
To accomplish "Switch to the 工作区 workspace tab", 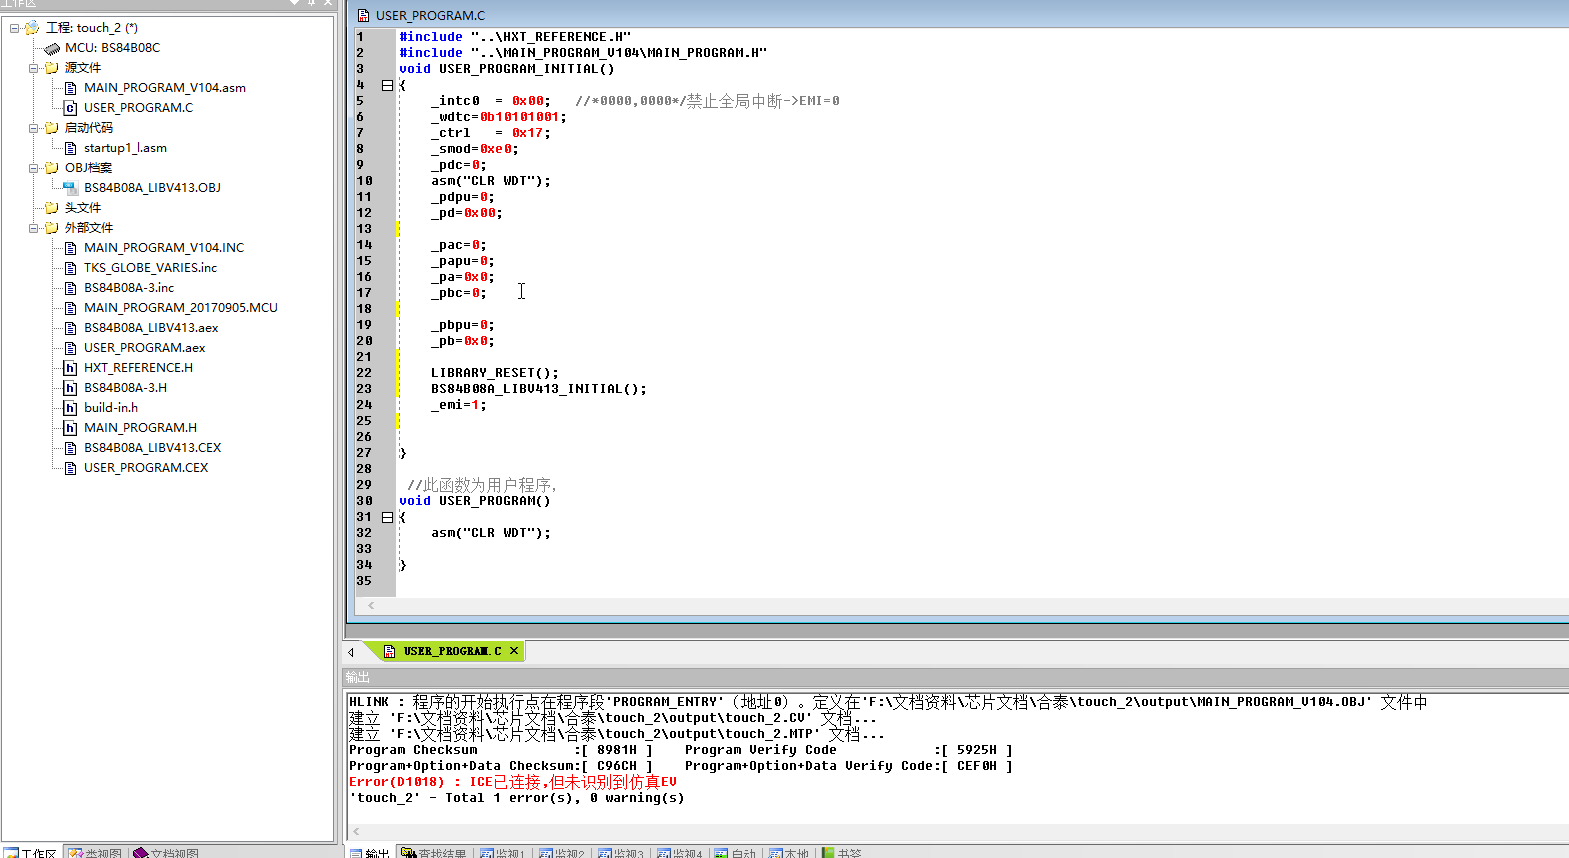I will click(31, 853).
